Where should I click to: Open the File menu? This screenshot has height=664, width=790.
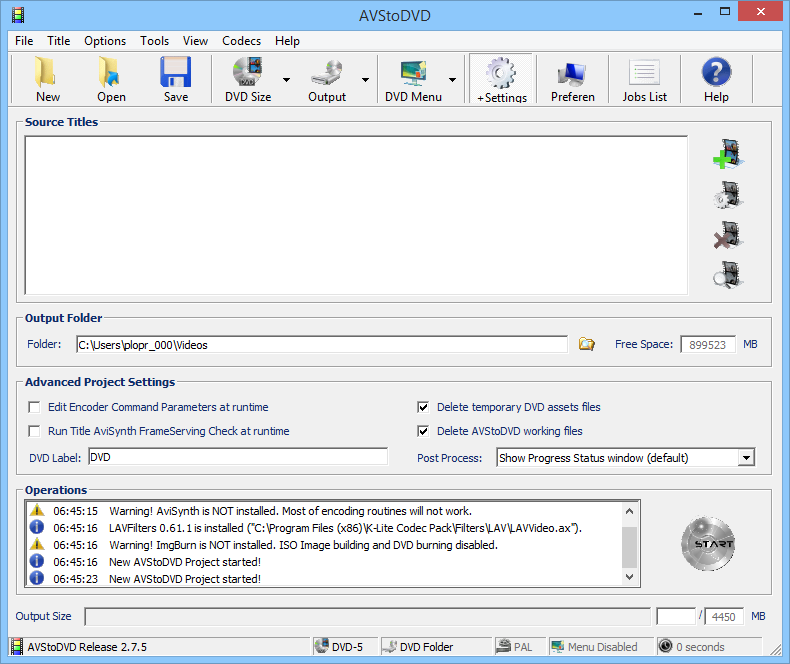(x=24, y=41)
